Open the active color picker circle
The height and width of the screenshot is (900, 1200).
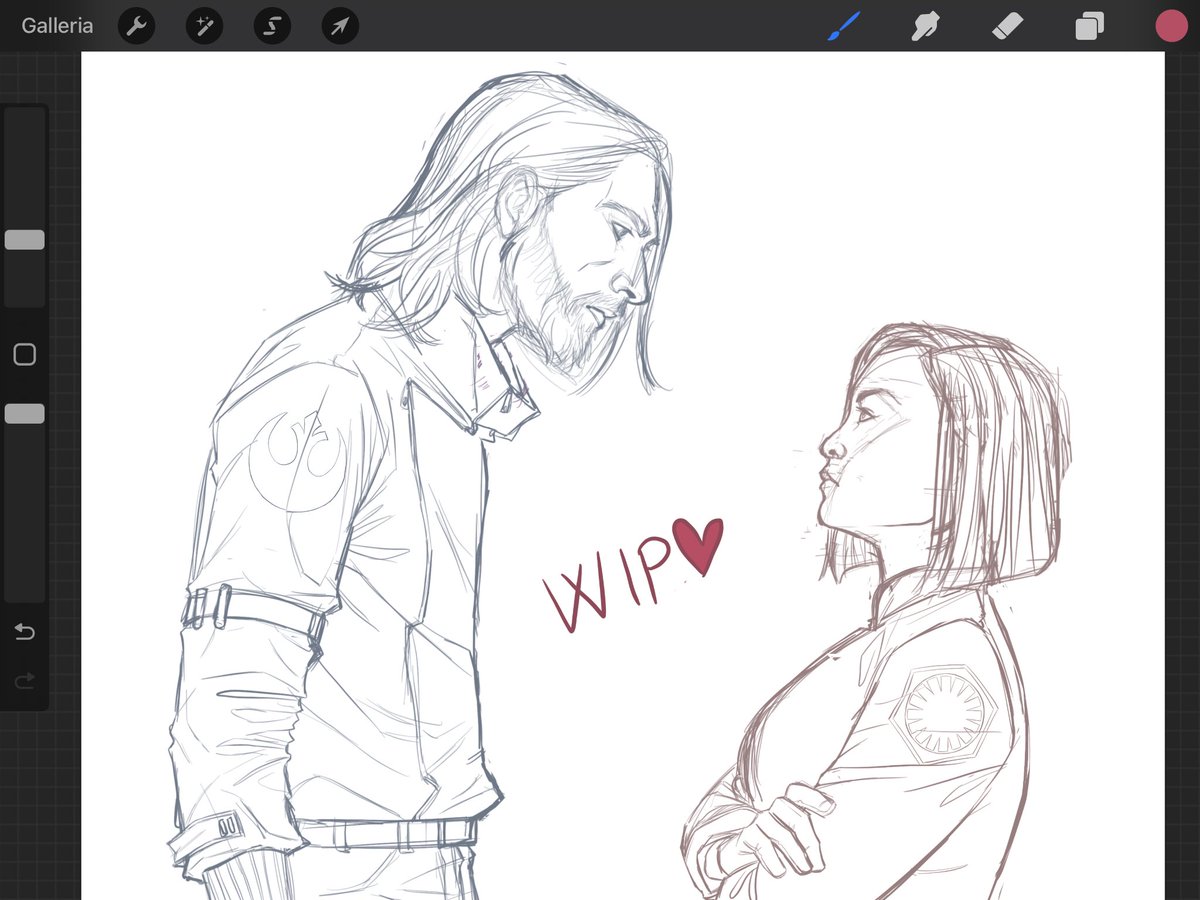(x=1171, y=26)
